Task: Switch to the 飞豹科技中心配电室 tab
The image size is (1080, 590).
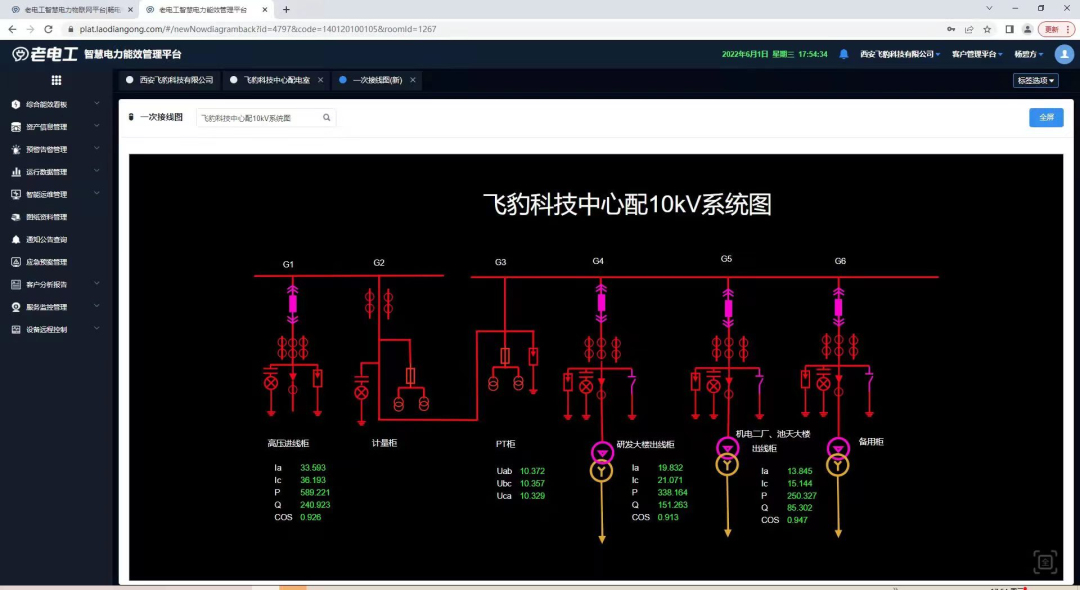Action: point(276,81)
